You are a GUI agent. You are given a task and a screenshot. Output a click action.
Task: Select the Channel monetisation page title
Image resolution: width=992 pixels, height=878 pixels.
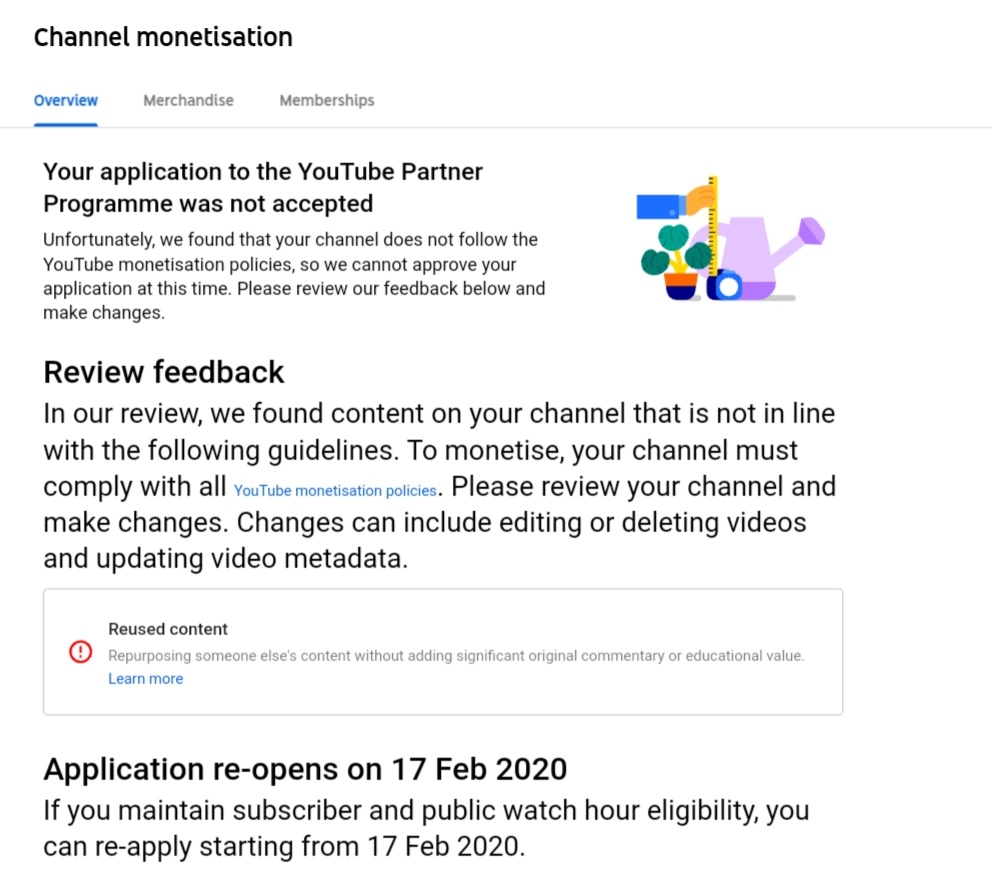click(x=163, y=37)
